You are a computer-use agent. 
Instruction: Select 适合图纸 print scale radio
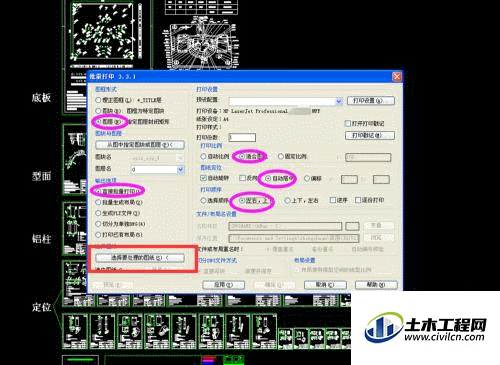[x=242, y=156]
